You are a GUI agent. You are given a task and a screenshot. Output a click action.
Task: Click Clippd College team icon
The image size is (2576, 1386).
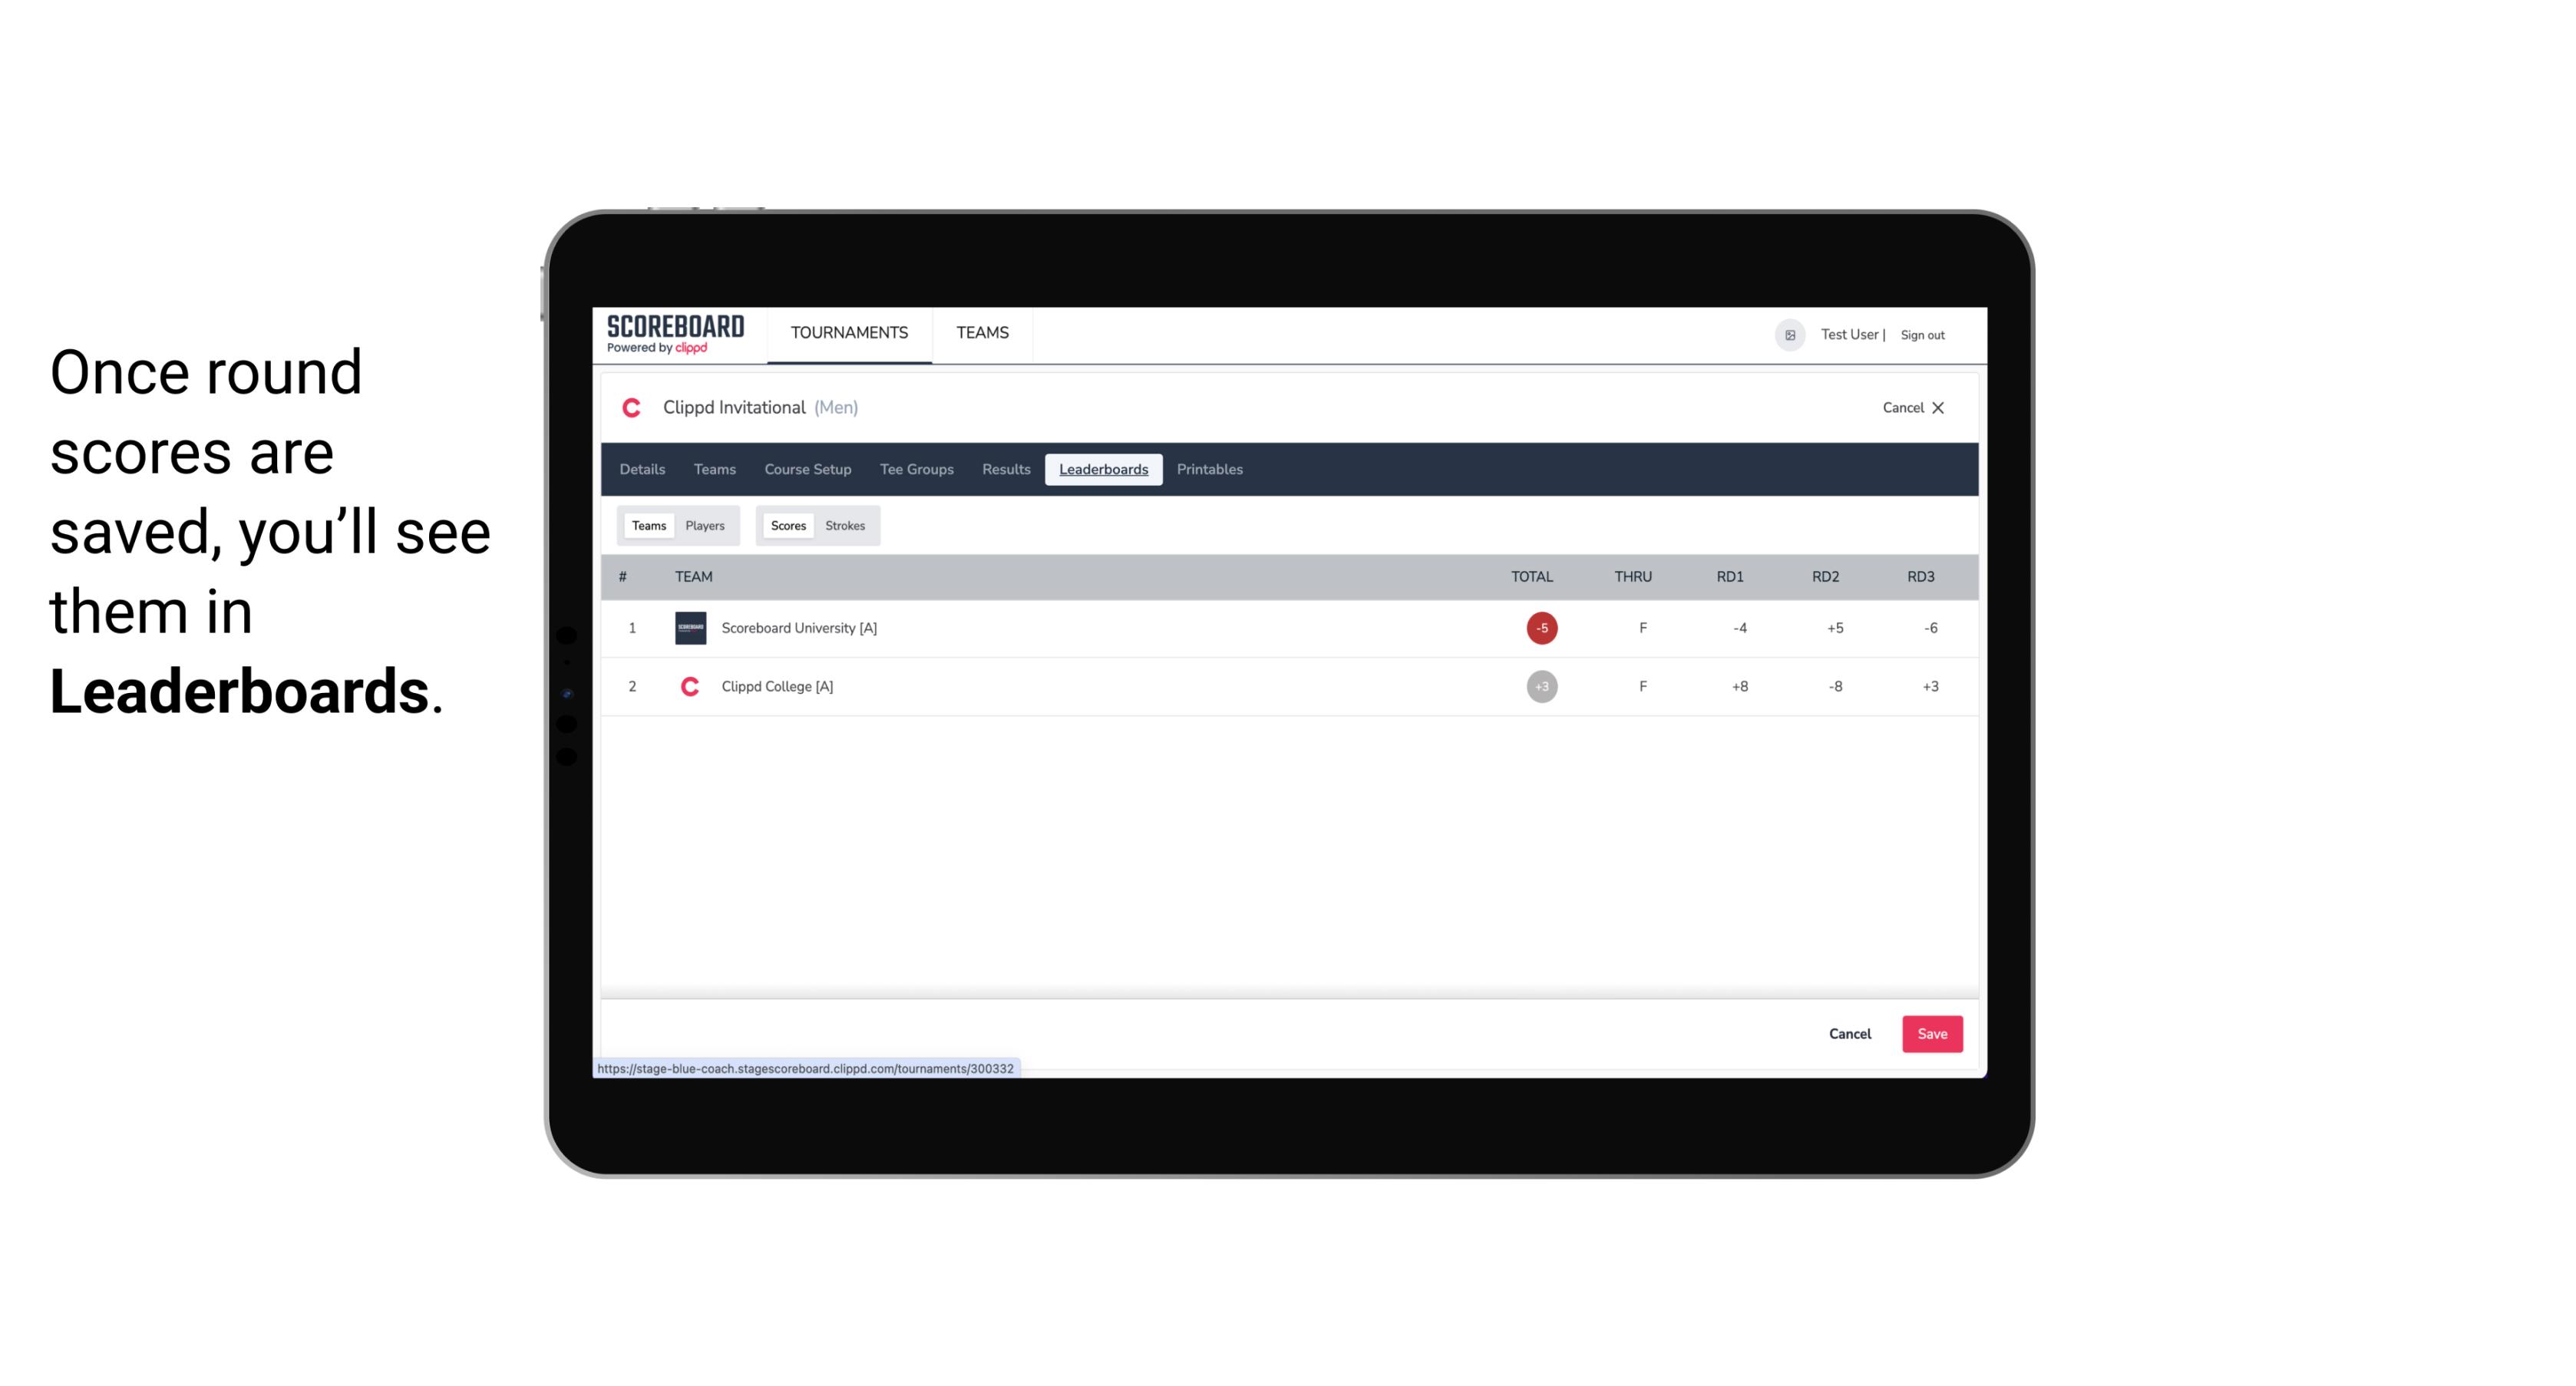[688, 686]
